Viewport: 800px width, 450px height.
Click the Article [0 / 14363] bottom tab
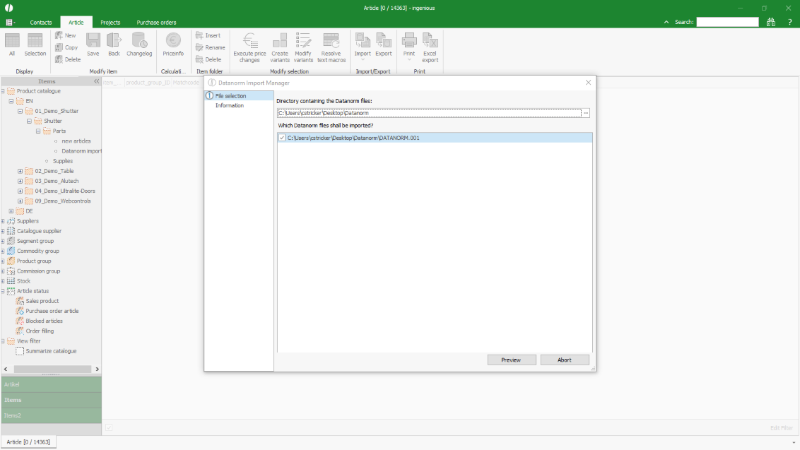point(29,442)
